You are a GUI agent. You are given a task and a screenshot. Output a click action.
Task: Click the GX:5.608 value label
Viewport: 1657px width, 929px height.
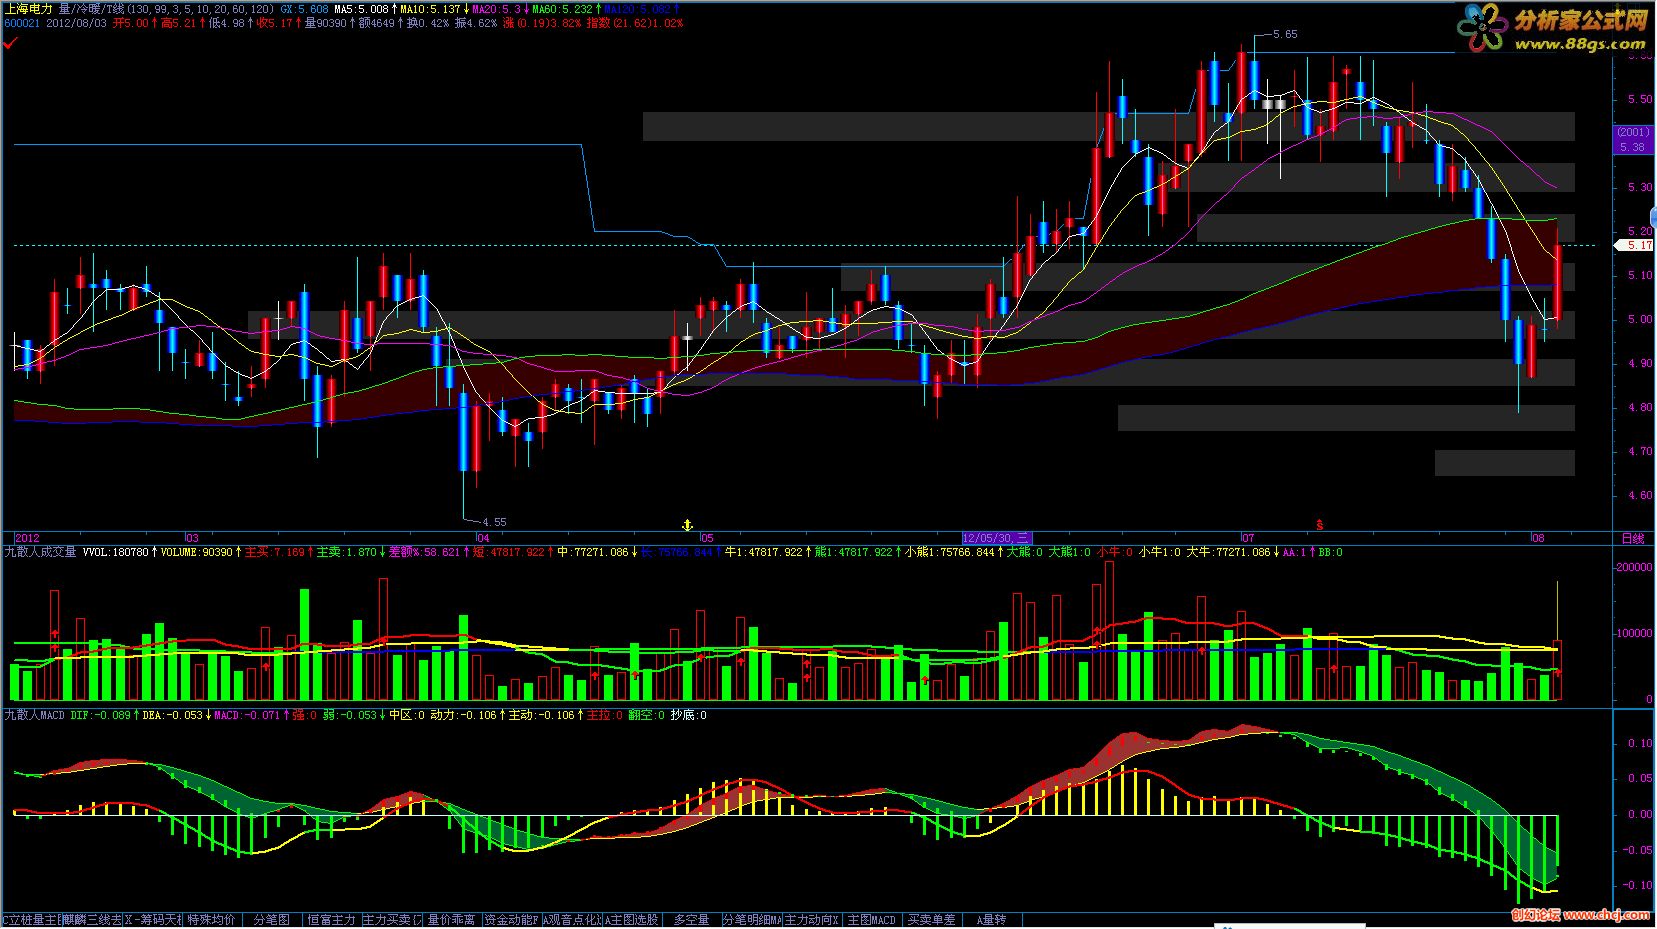click(x=304, y=8)
